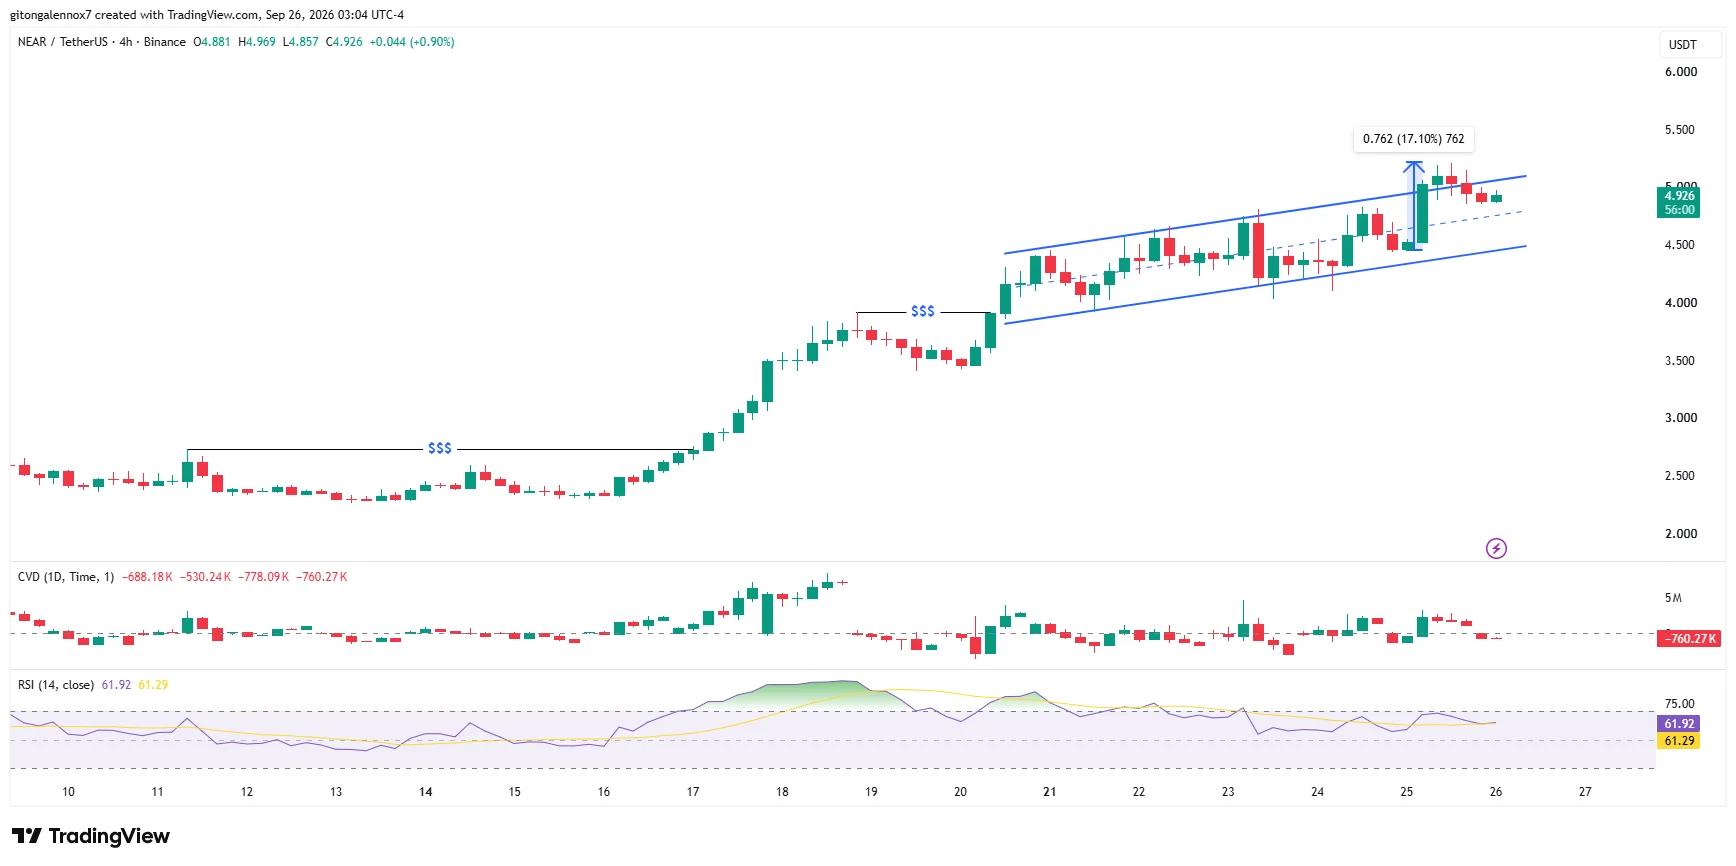Select the USDT currency label
The image size is (1736, 866).
tap(1683, 45)
